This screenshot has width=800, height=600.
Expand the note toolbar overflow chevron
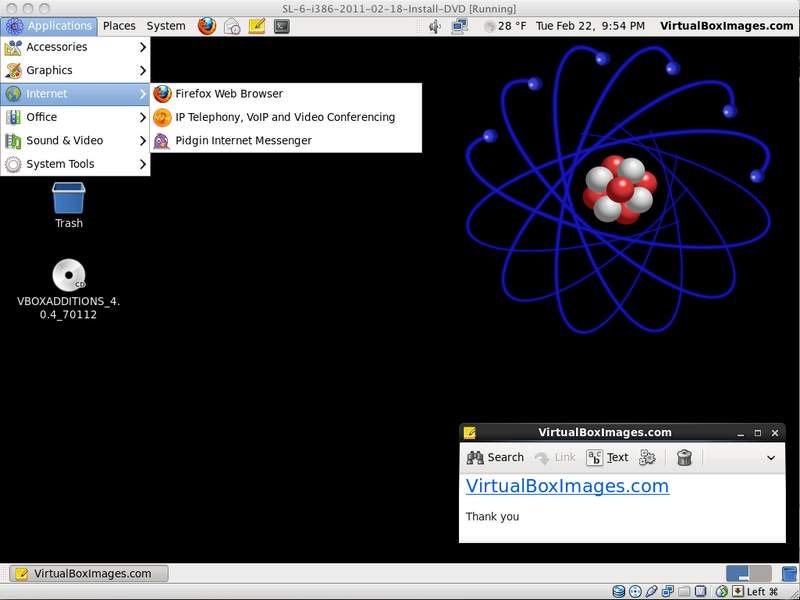click(x=771, y=458)
